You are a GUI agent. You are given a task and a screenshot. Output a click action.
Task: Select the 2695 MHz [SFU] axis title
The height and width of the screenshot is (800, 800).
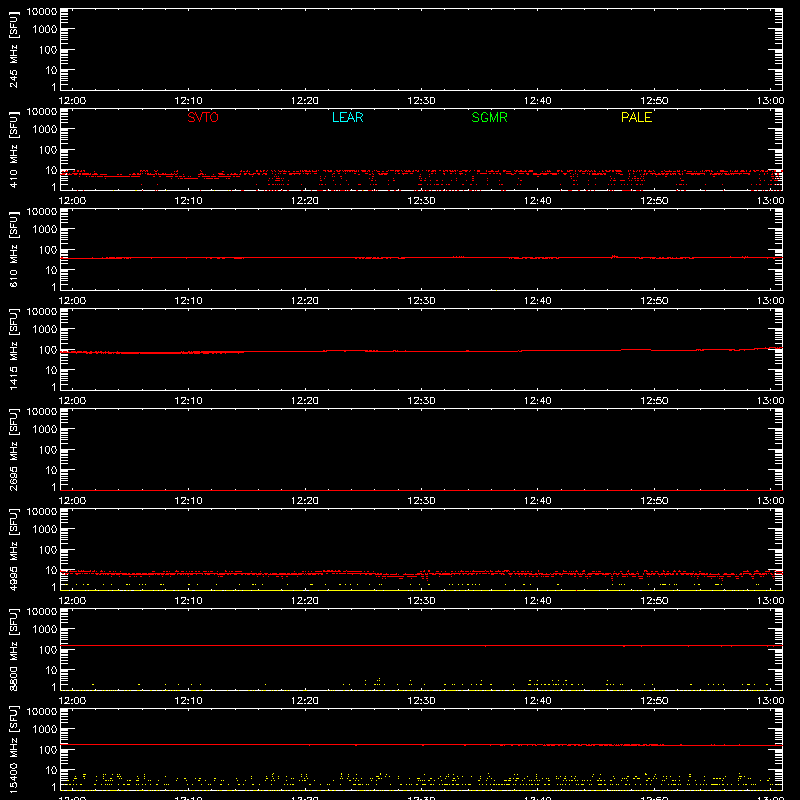pyautogui.click(x=13, y=449)
